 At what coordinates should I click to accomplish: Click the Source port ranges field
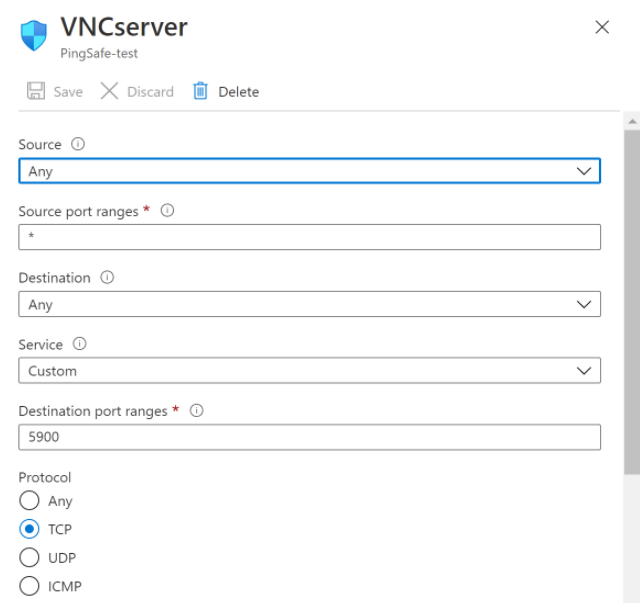[x=309, y=237]
